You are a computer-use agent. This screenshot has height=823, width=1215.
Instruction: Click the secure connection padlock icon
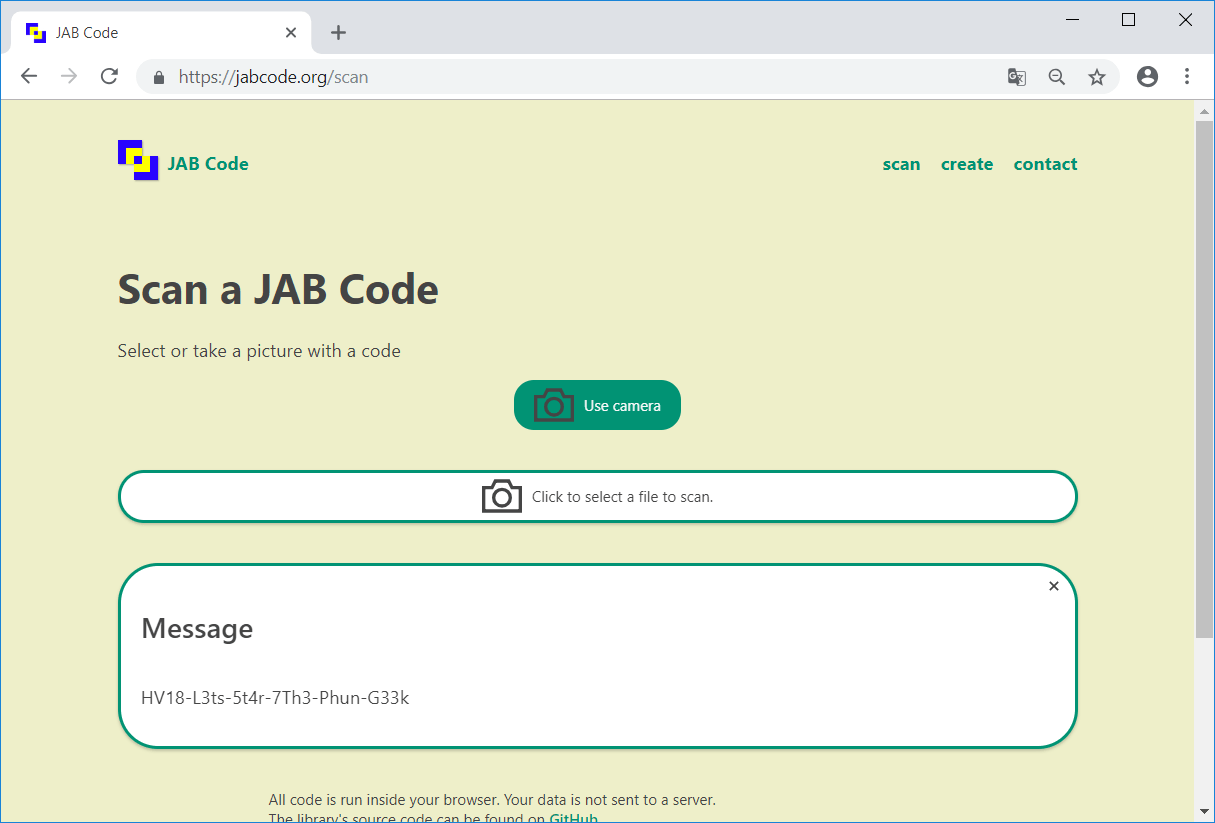pyautogui.click(x=158, y=76)
